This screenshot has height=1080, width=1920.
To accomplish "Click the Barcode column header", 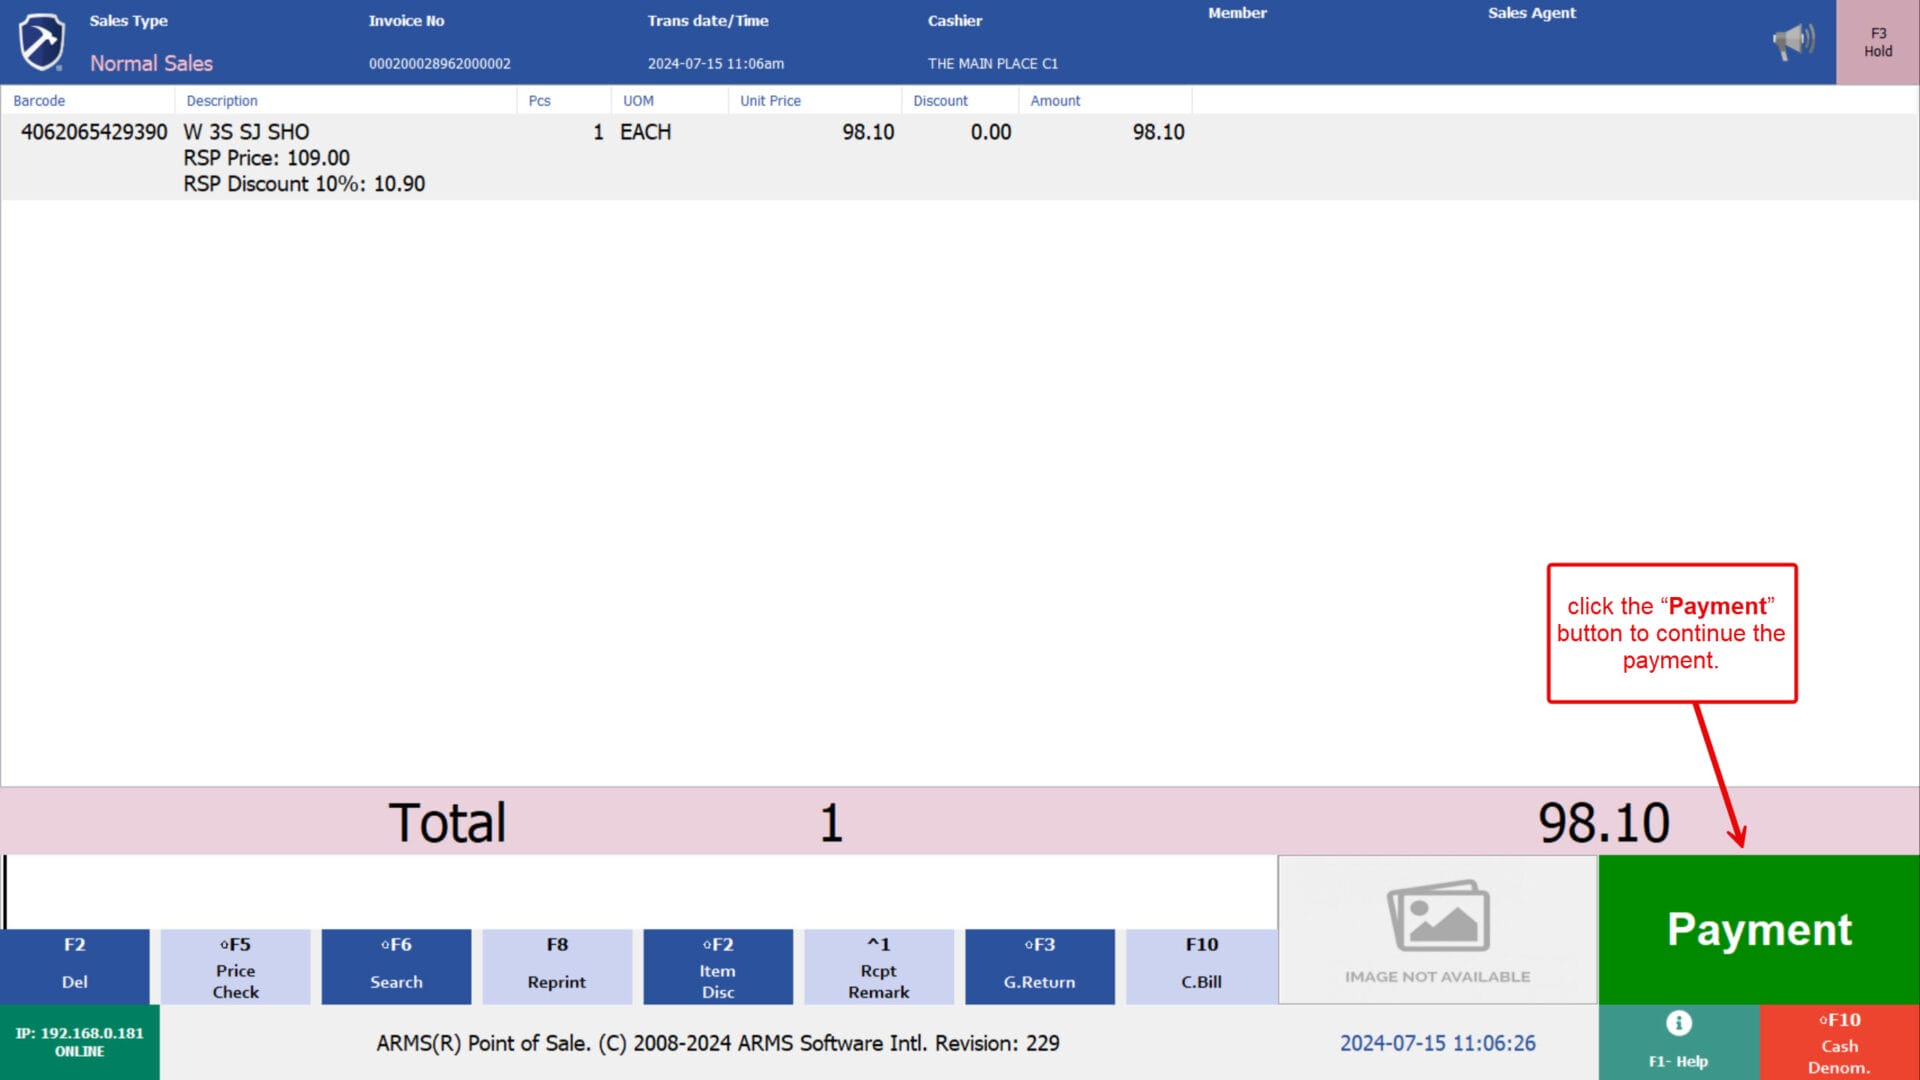I will (39, 101).
